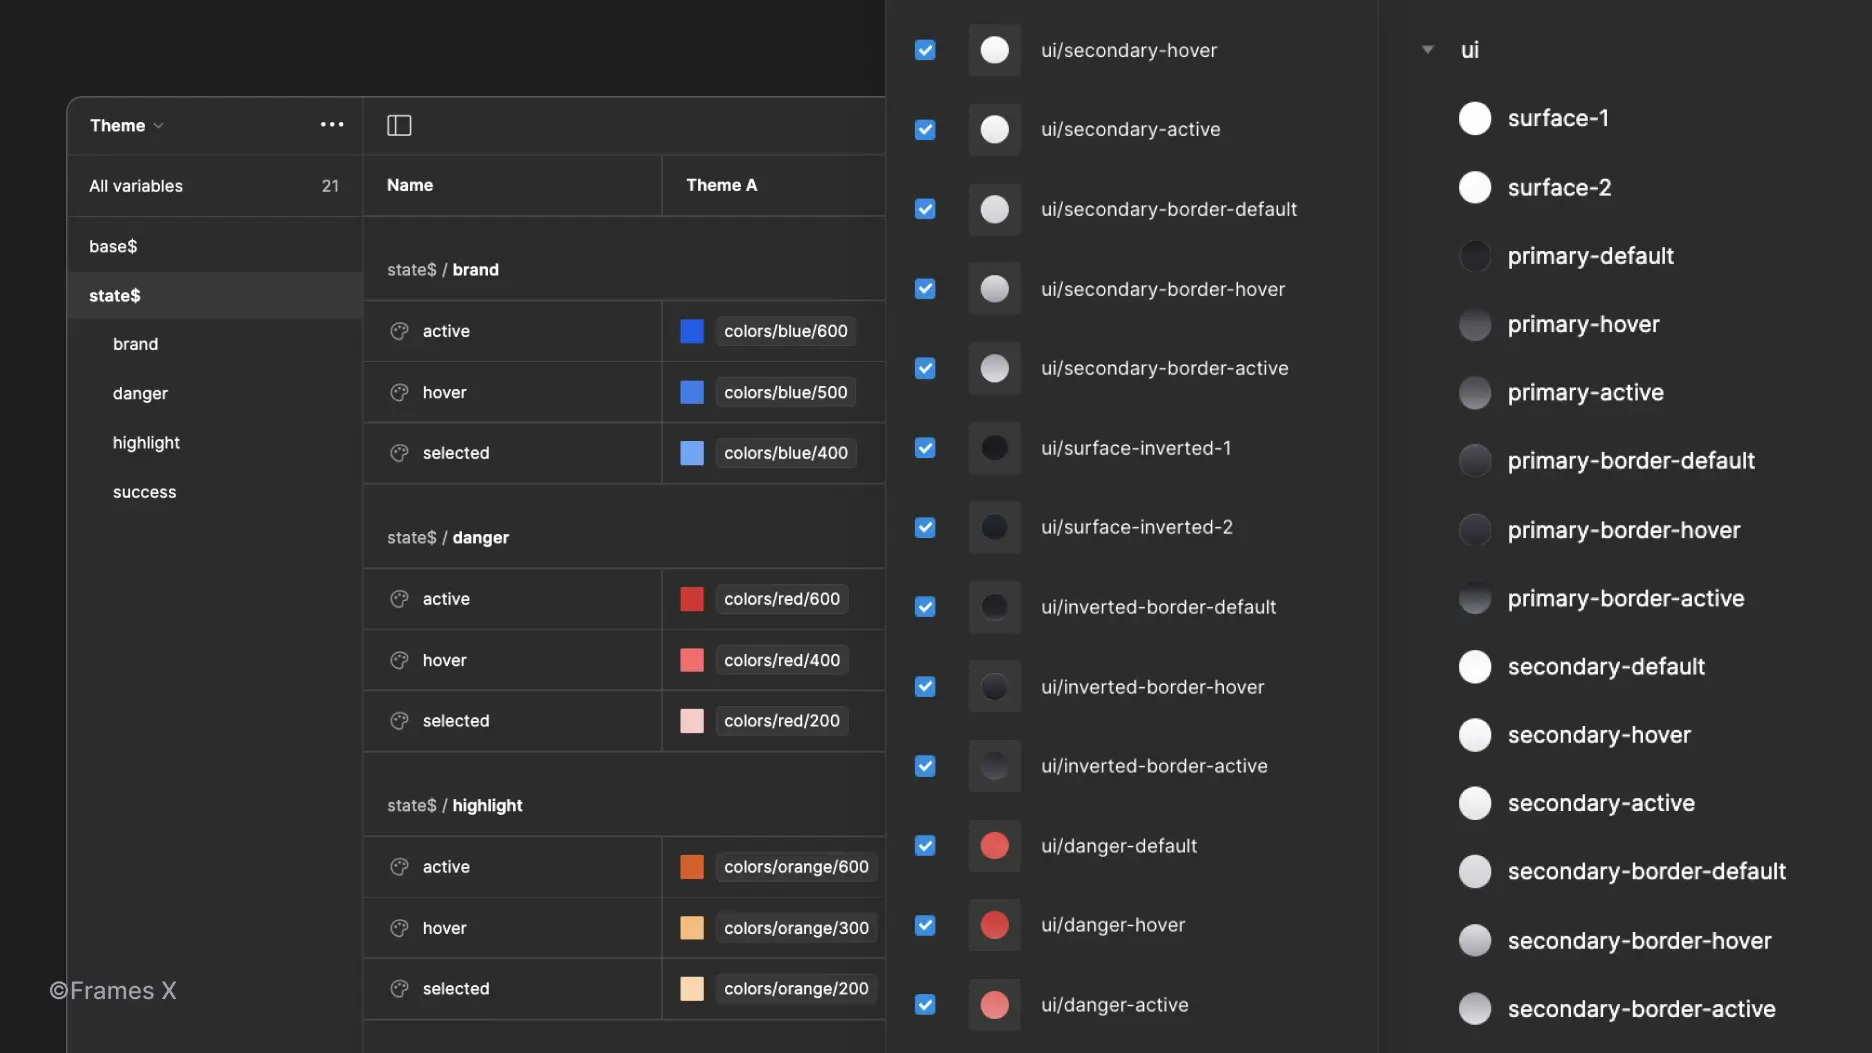
Task: Click the colors/blue/600 alias chip
Action: pos(785,331)
